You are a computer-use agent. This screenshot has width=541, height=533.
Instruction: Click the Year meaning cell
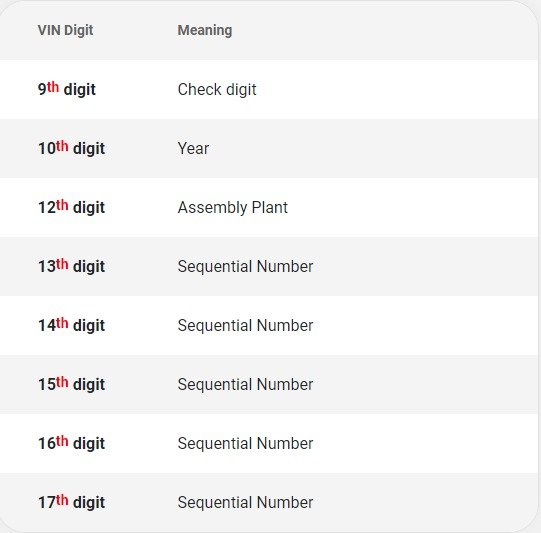point(193,149)
